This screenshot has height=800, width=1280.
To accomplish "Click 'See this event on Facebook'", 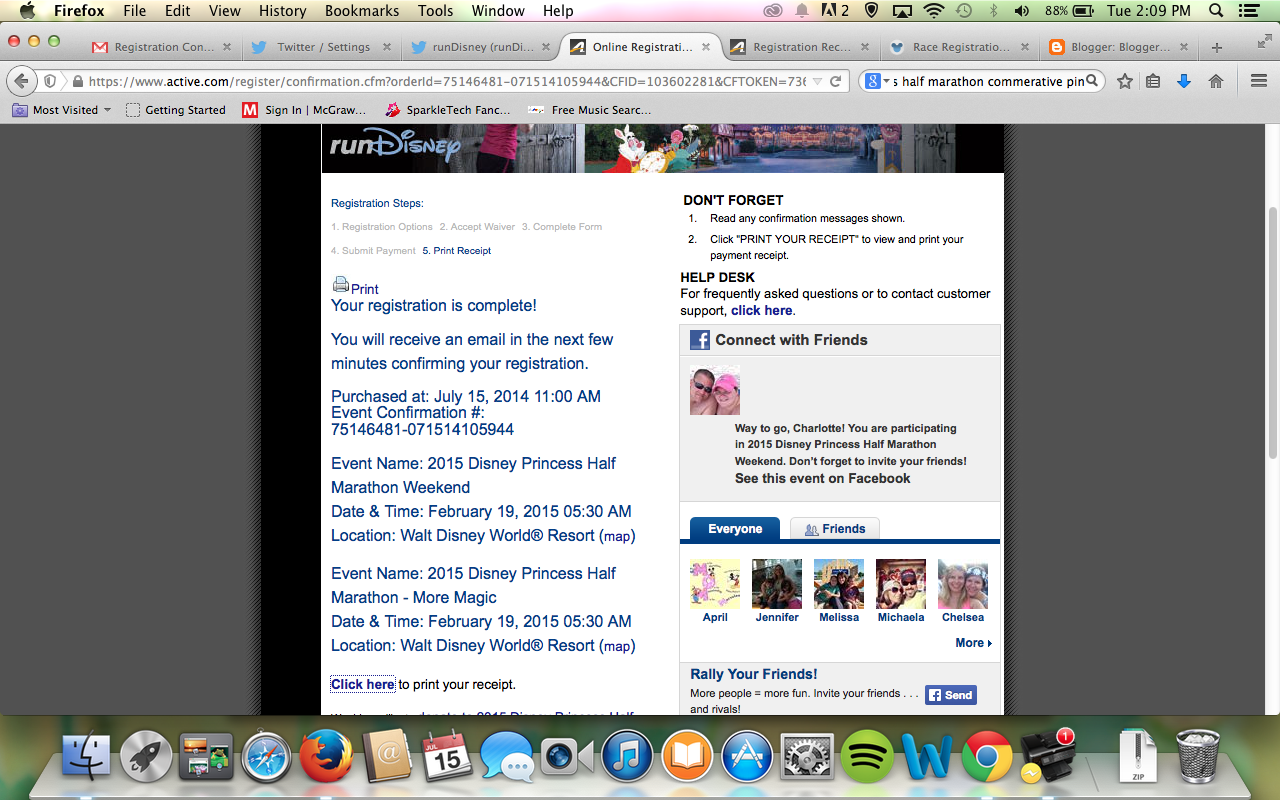I will [823, 479].
